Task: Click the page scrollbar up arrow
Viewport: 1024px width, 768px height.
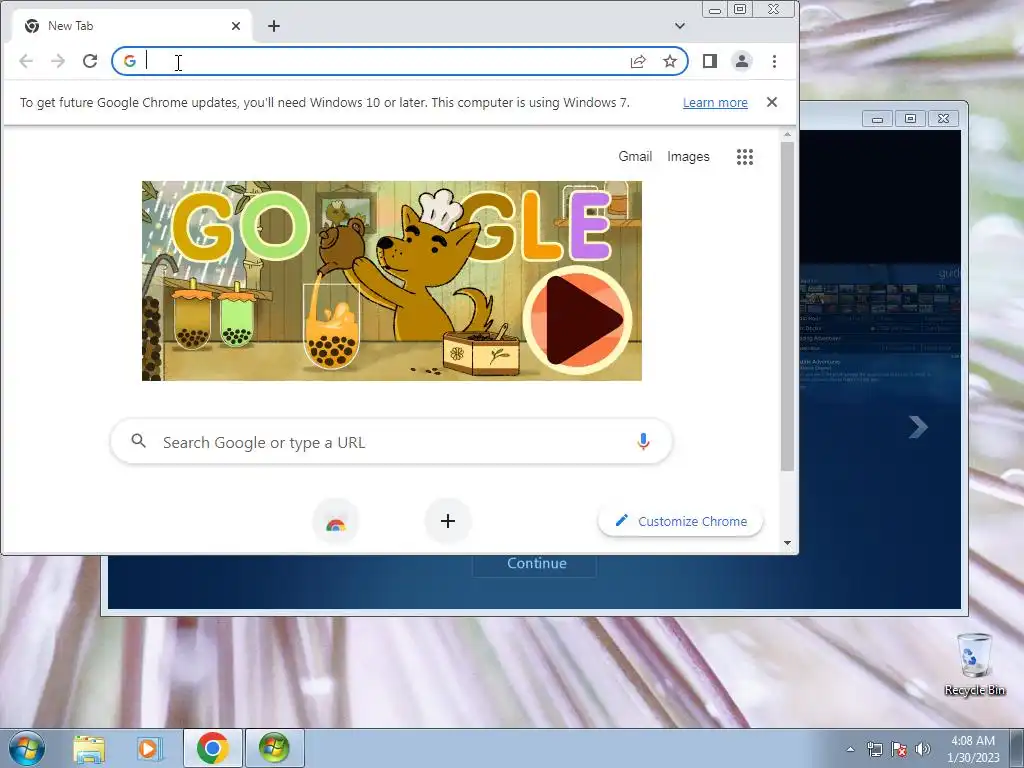Action: click(x=787, y=135)
